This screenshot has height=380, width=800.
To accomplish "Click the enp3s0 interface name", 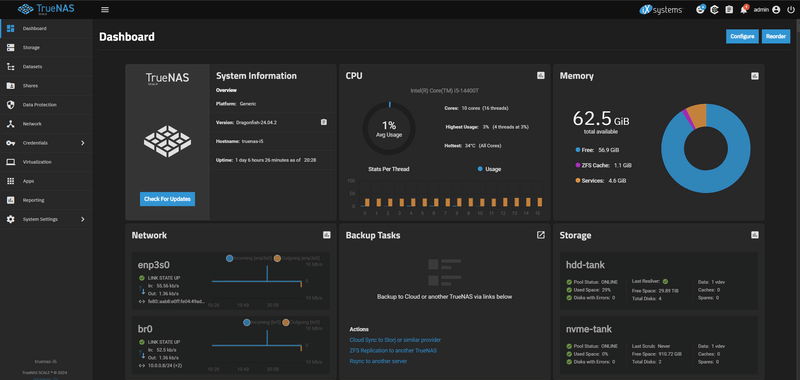I will pyautogui.click(x=154, y=265).
